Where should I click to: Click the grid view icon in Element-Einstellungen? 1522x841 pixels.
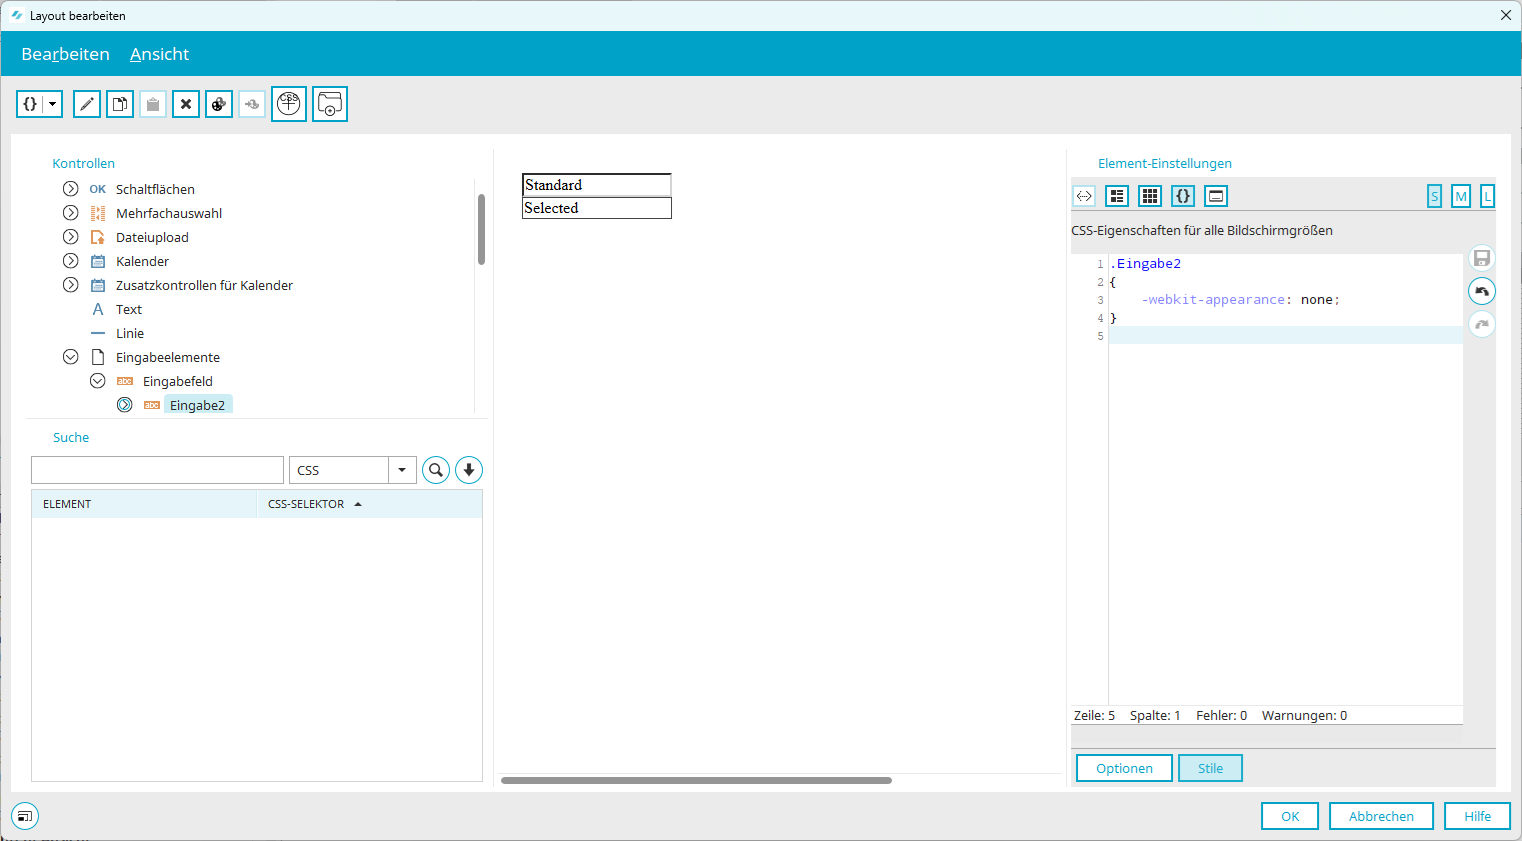coord(1150,196)
